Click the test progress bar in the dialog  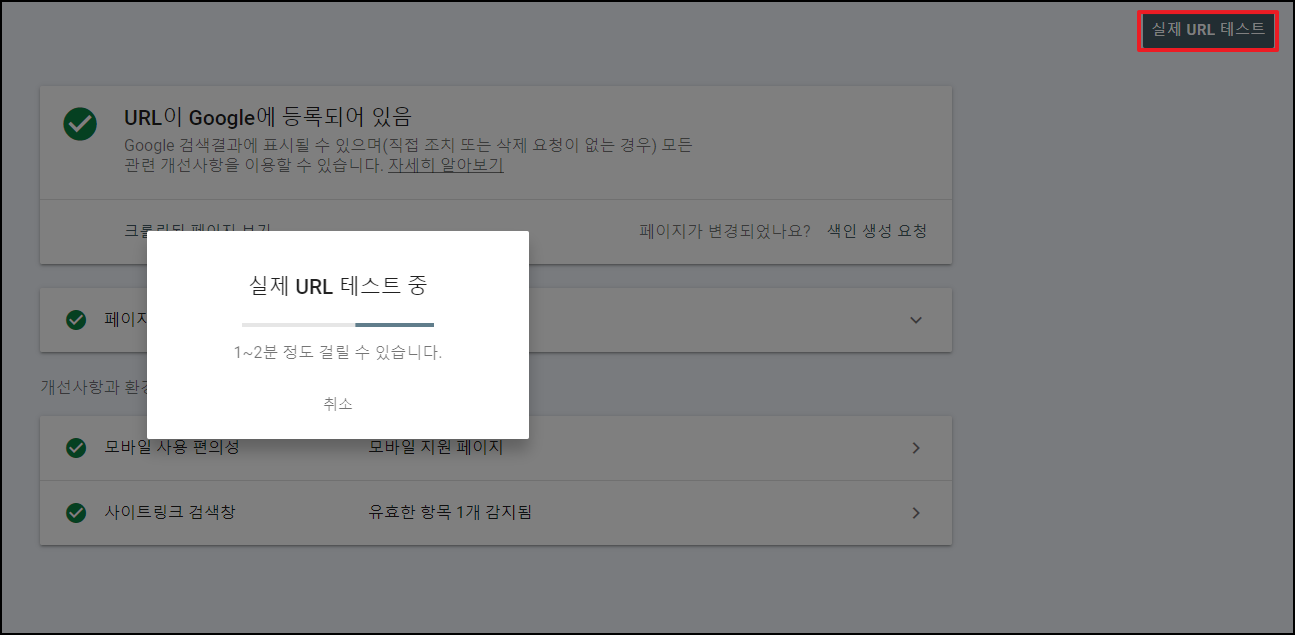tap(338, 325)
